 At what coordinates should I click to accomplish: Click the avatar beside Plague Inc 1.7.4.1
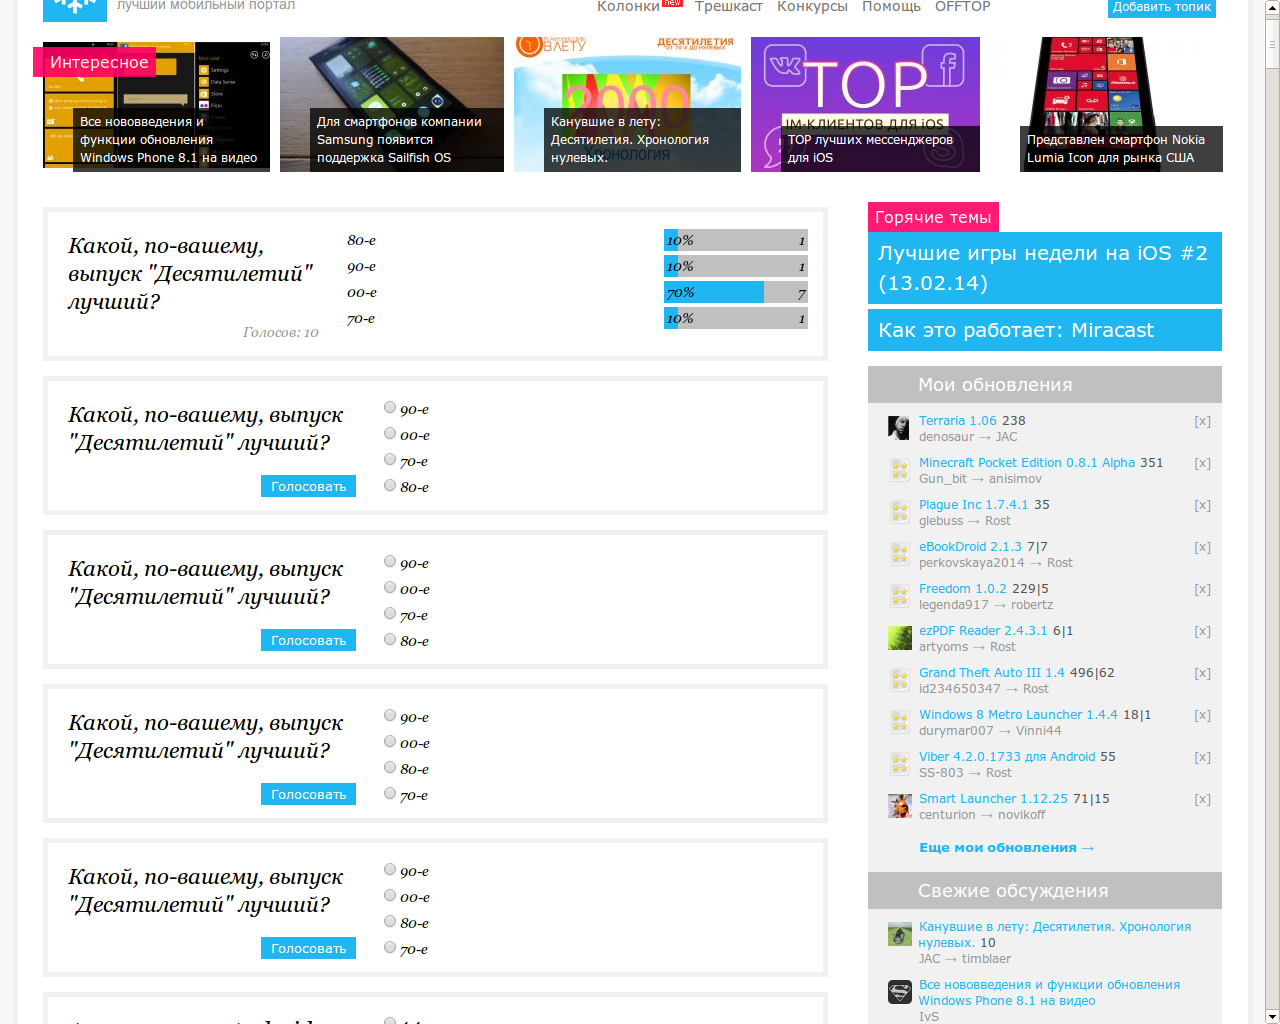point(899,512)
